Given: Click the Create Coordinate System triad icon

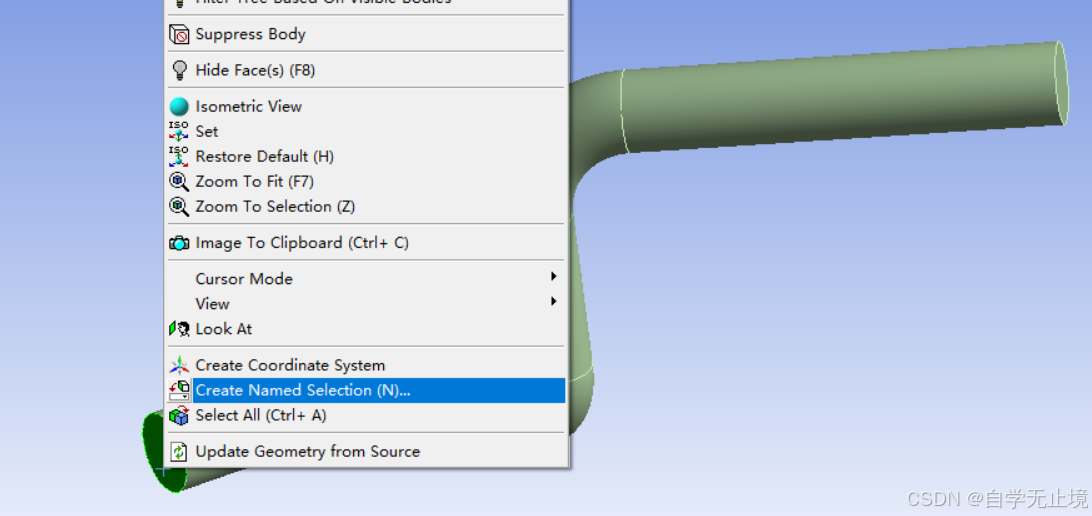Looking at the screenshot, I should click(179, 365).
